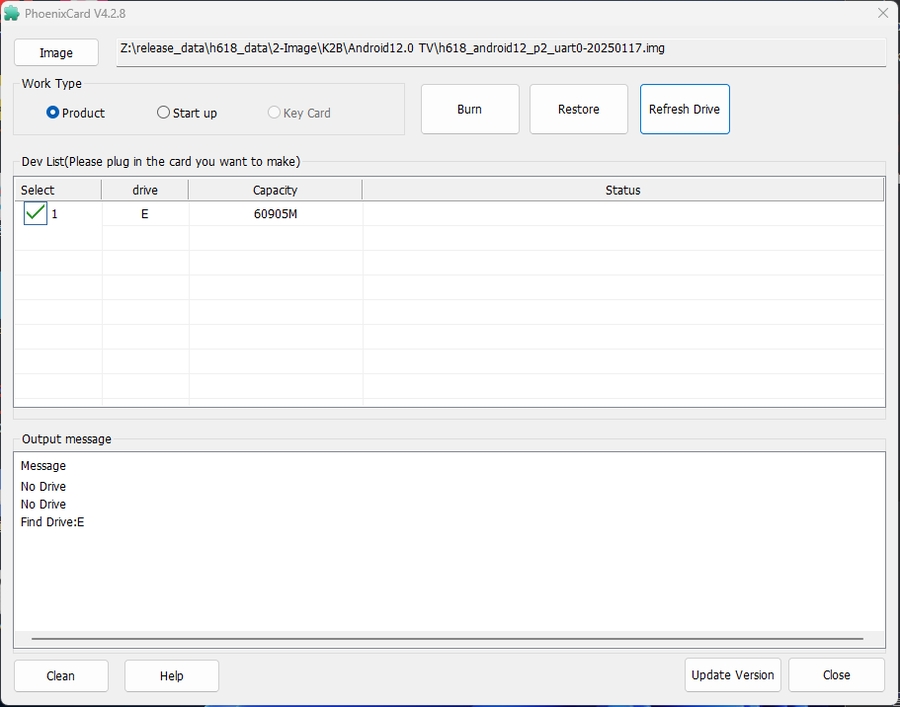The height and width of the screenshot is (707, 900).
Task: Select the drive E cell in list
Action: point(145,214)
